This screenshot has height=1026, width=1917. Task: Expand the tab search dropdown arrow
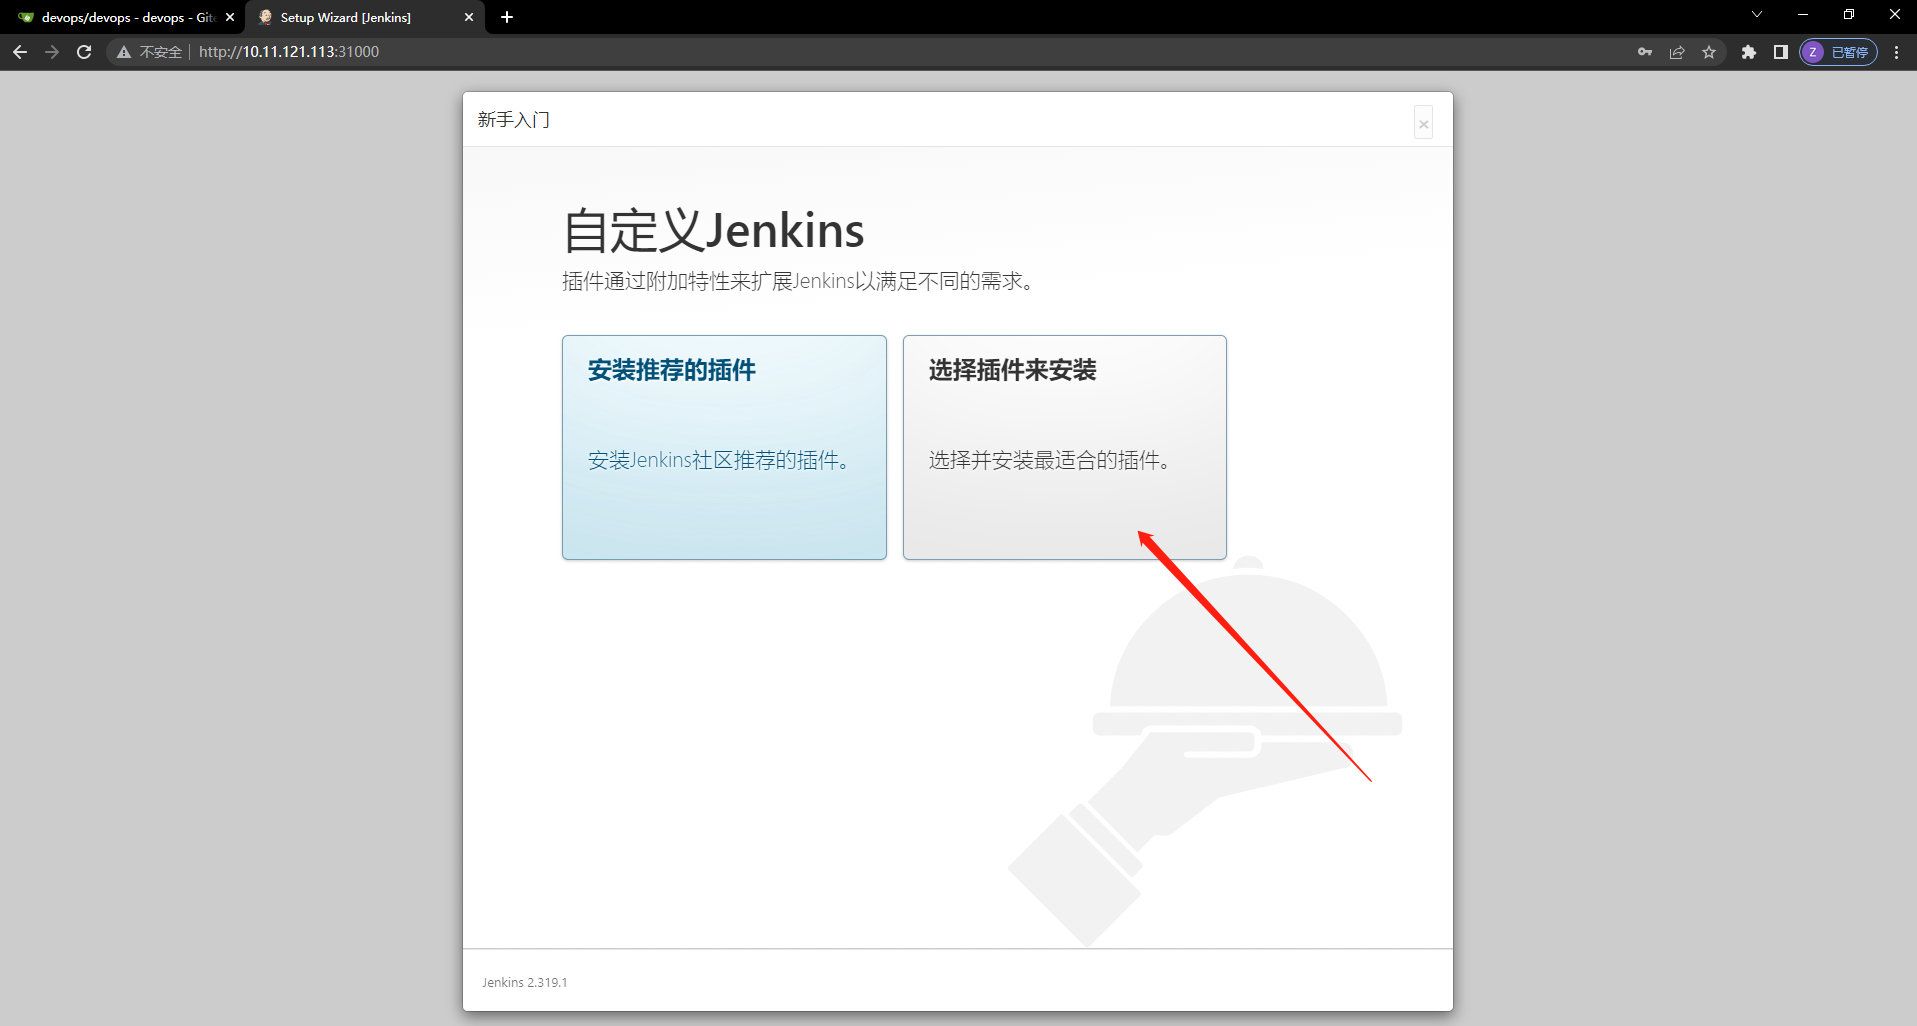(x=1757, y=15)
